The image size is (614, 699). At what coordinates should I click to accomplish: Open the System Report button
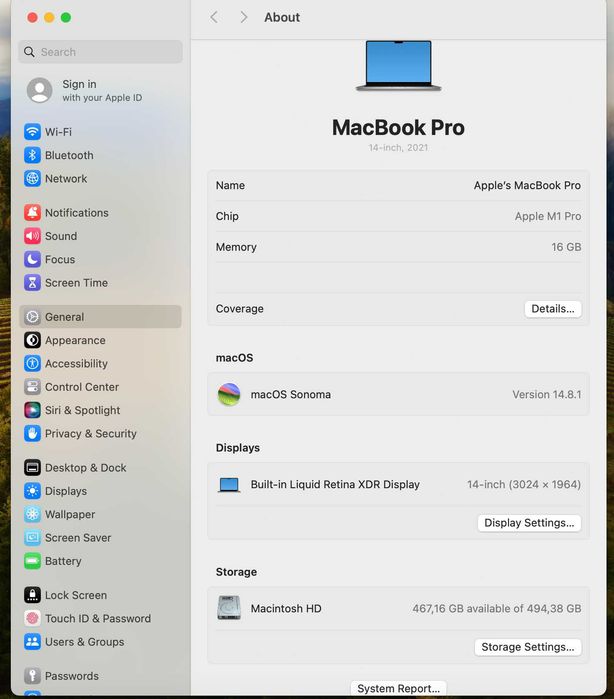399,688
